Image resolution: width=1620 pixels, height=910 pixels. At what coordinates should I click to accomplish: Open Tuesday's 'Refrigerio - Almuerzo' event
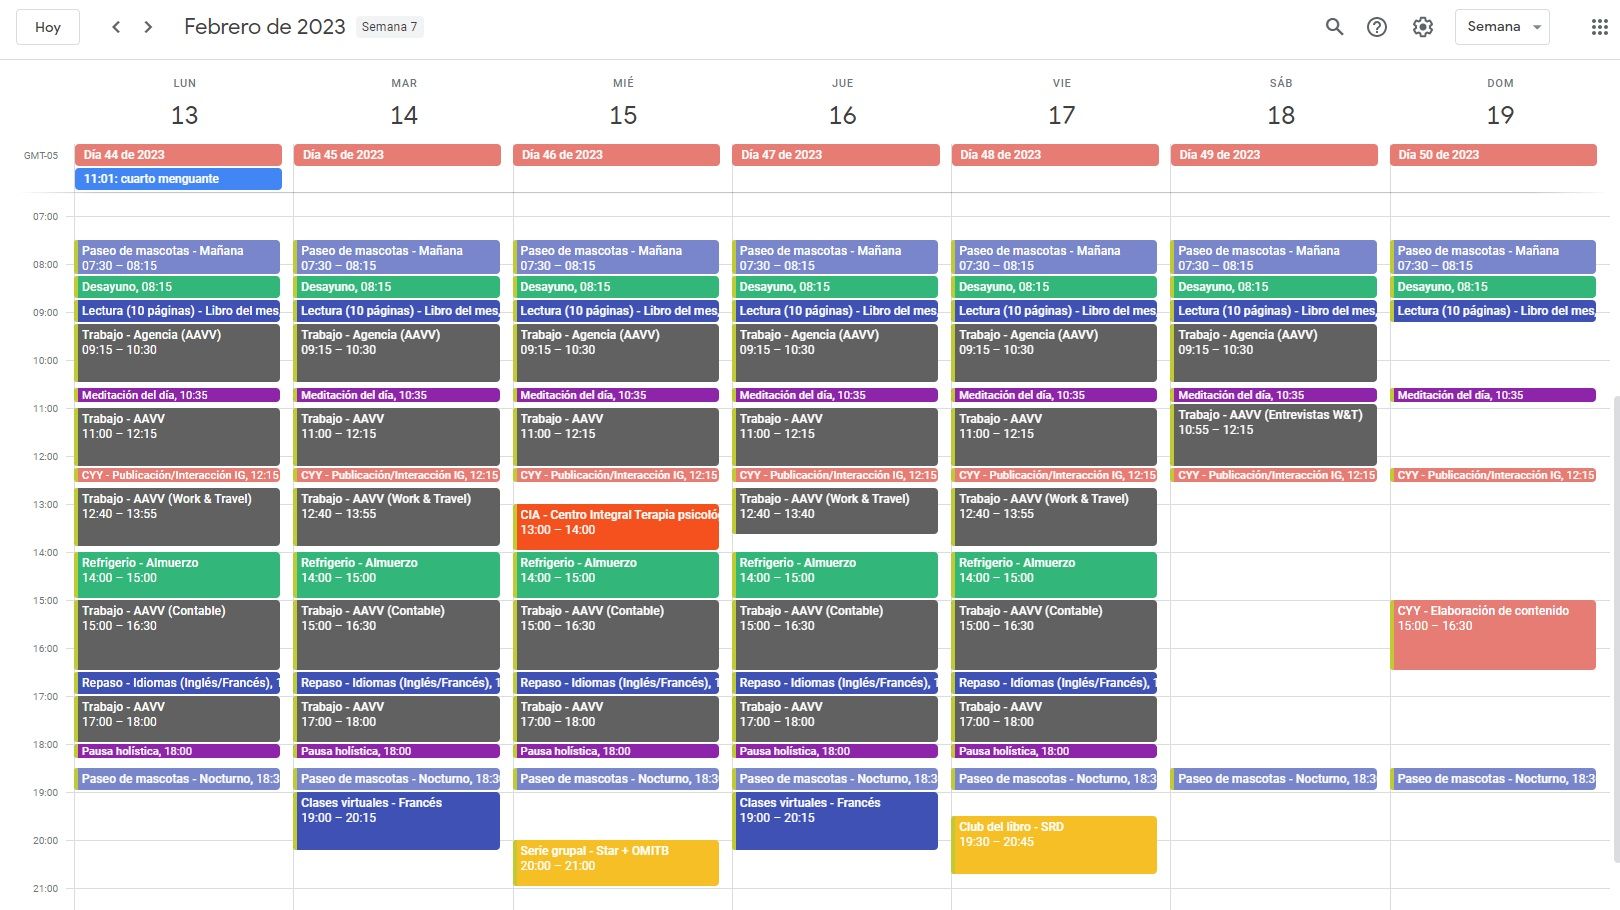[396, 575]
